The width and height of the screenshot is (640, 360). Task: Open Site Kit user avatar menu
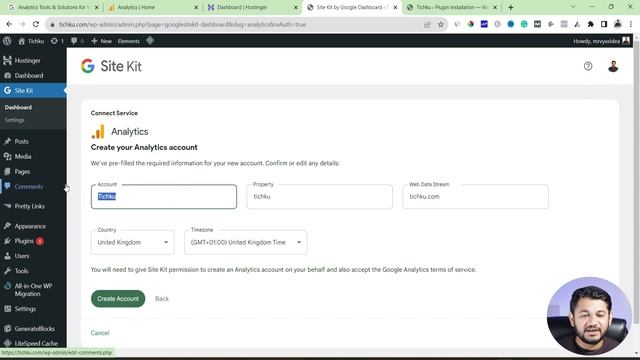[613, 66]
